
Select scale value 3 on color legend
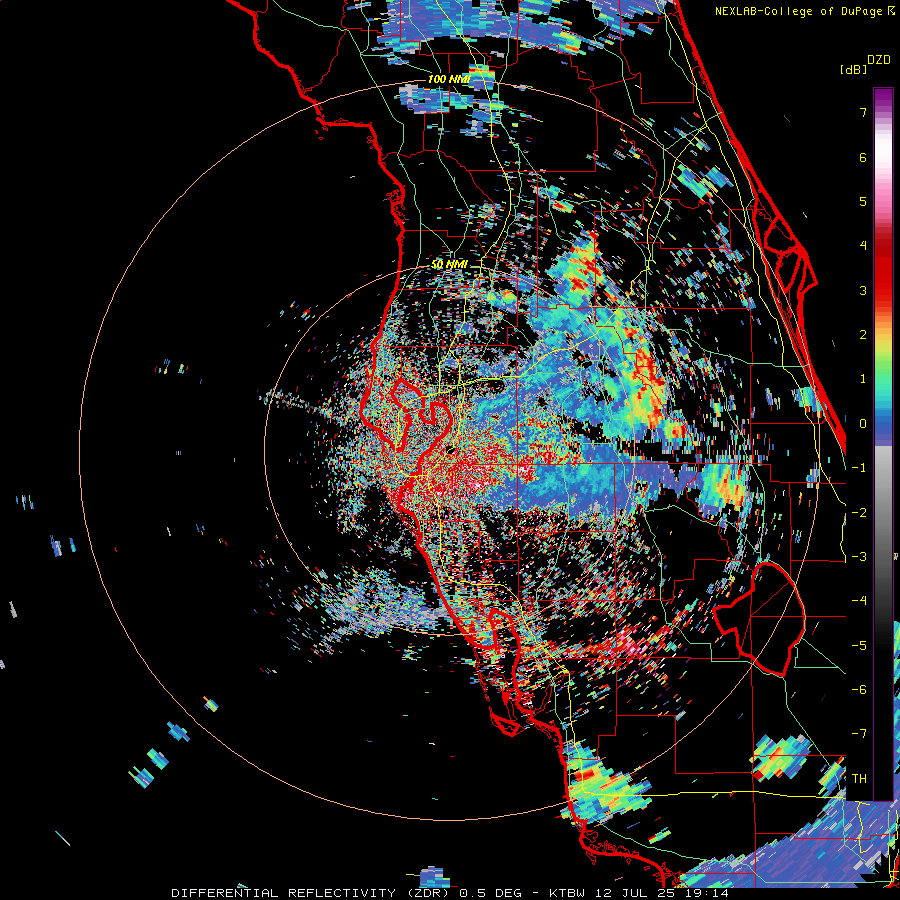pos(863,290)
